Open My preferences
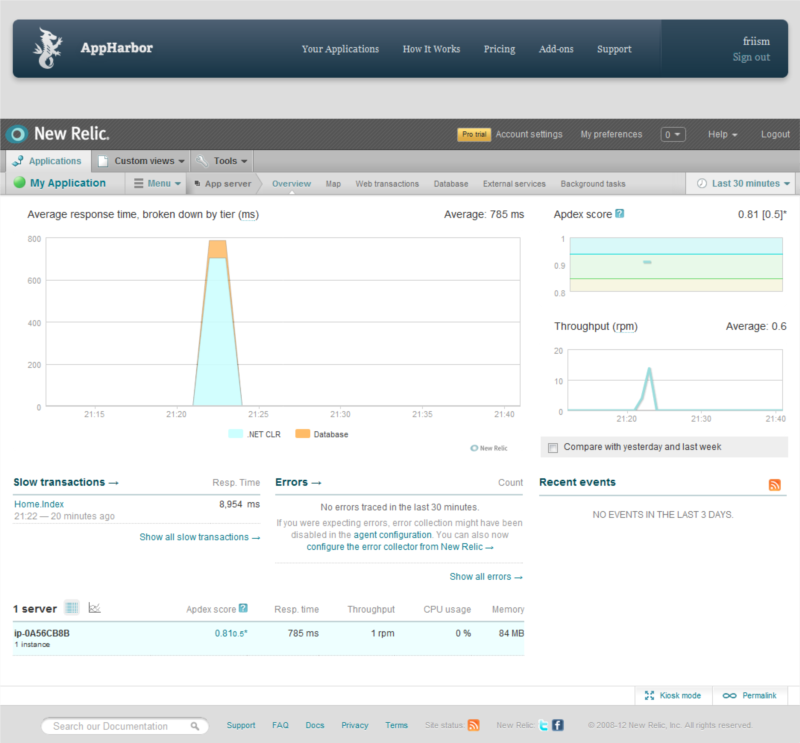This screenshot has height=743, width=800. pos(611,134)
